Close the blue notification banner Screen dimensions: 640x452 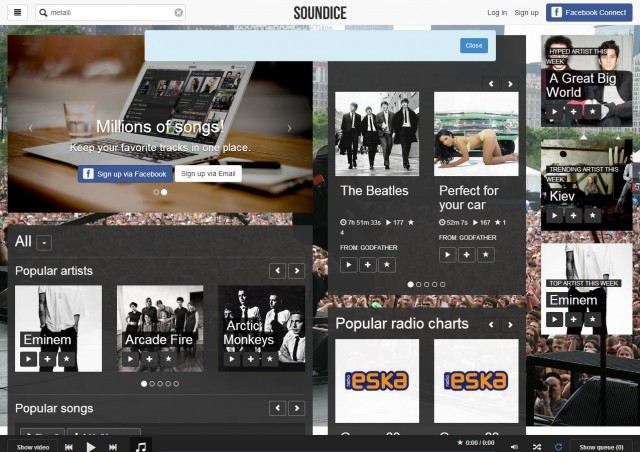point(474,45)
